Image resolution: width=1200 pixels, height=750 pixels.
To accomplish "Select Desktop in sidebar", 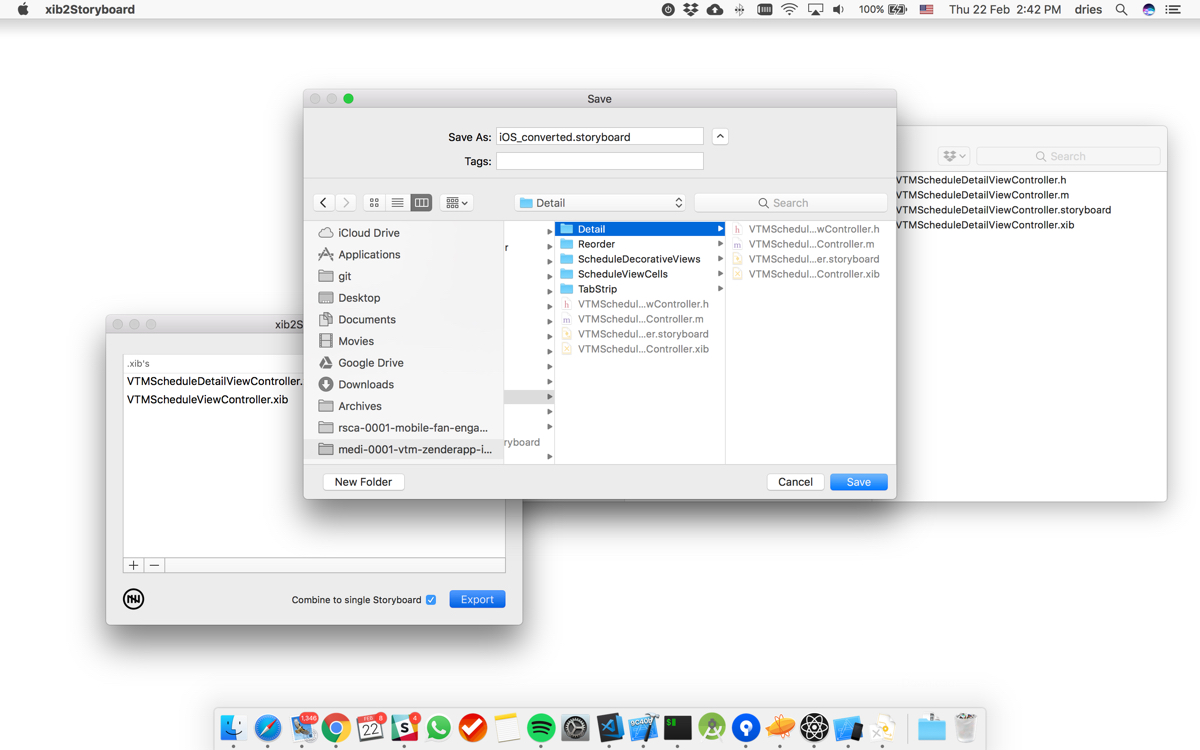I will (359, 298).
